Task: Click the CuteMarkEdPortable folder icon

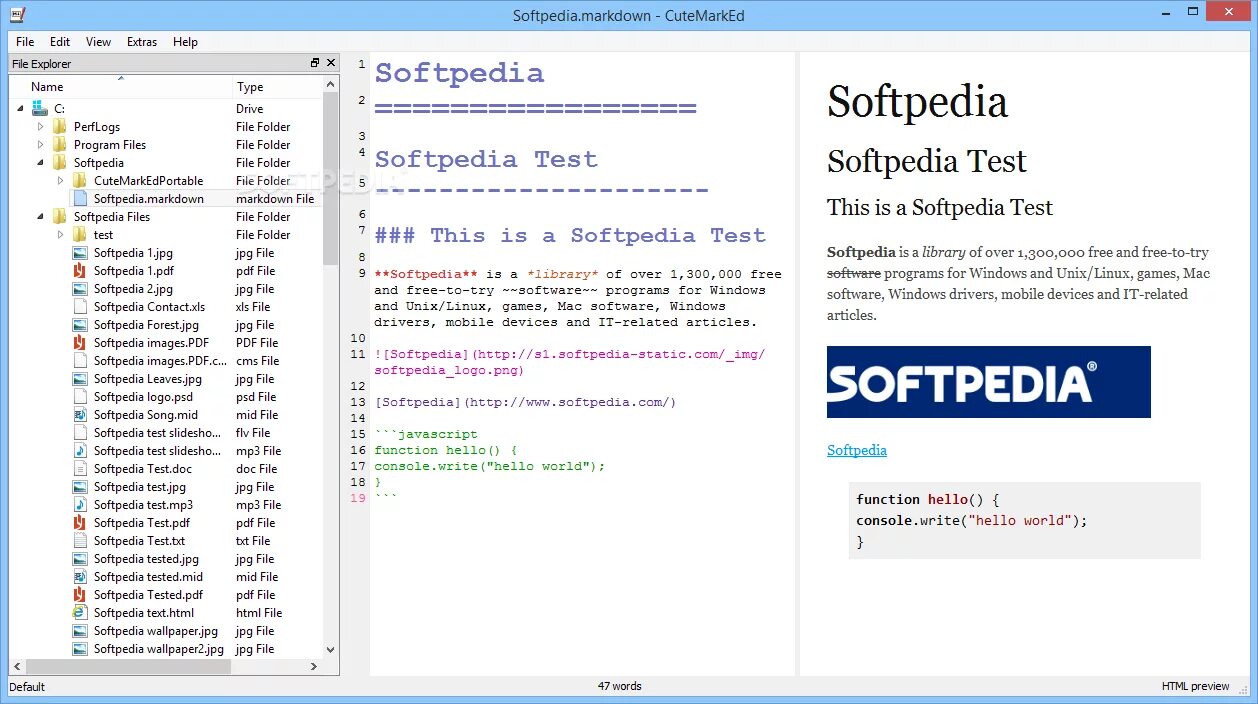Action: tap(80, 181)
